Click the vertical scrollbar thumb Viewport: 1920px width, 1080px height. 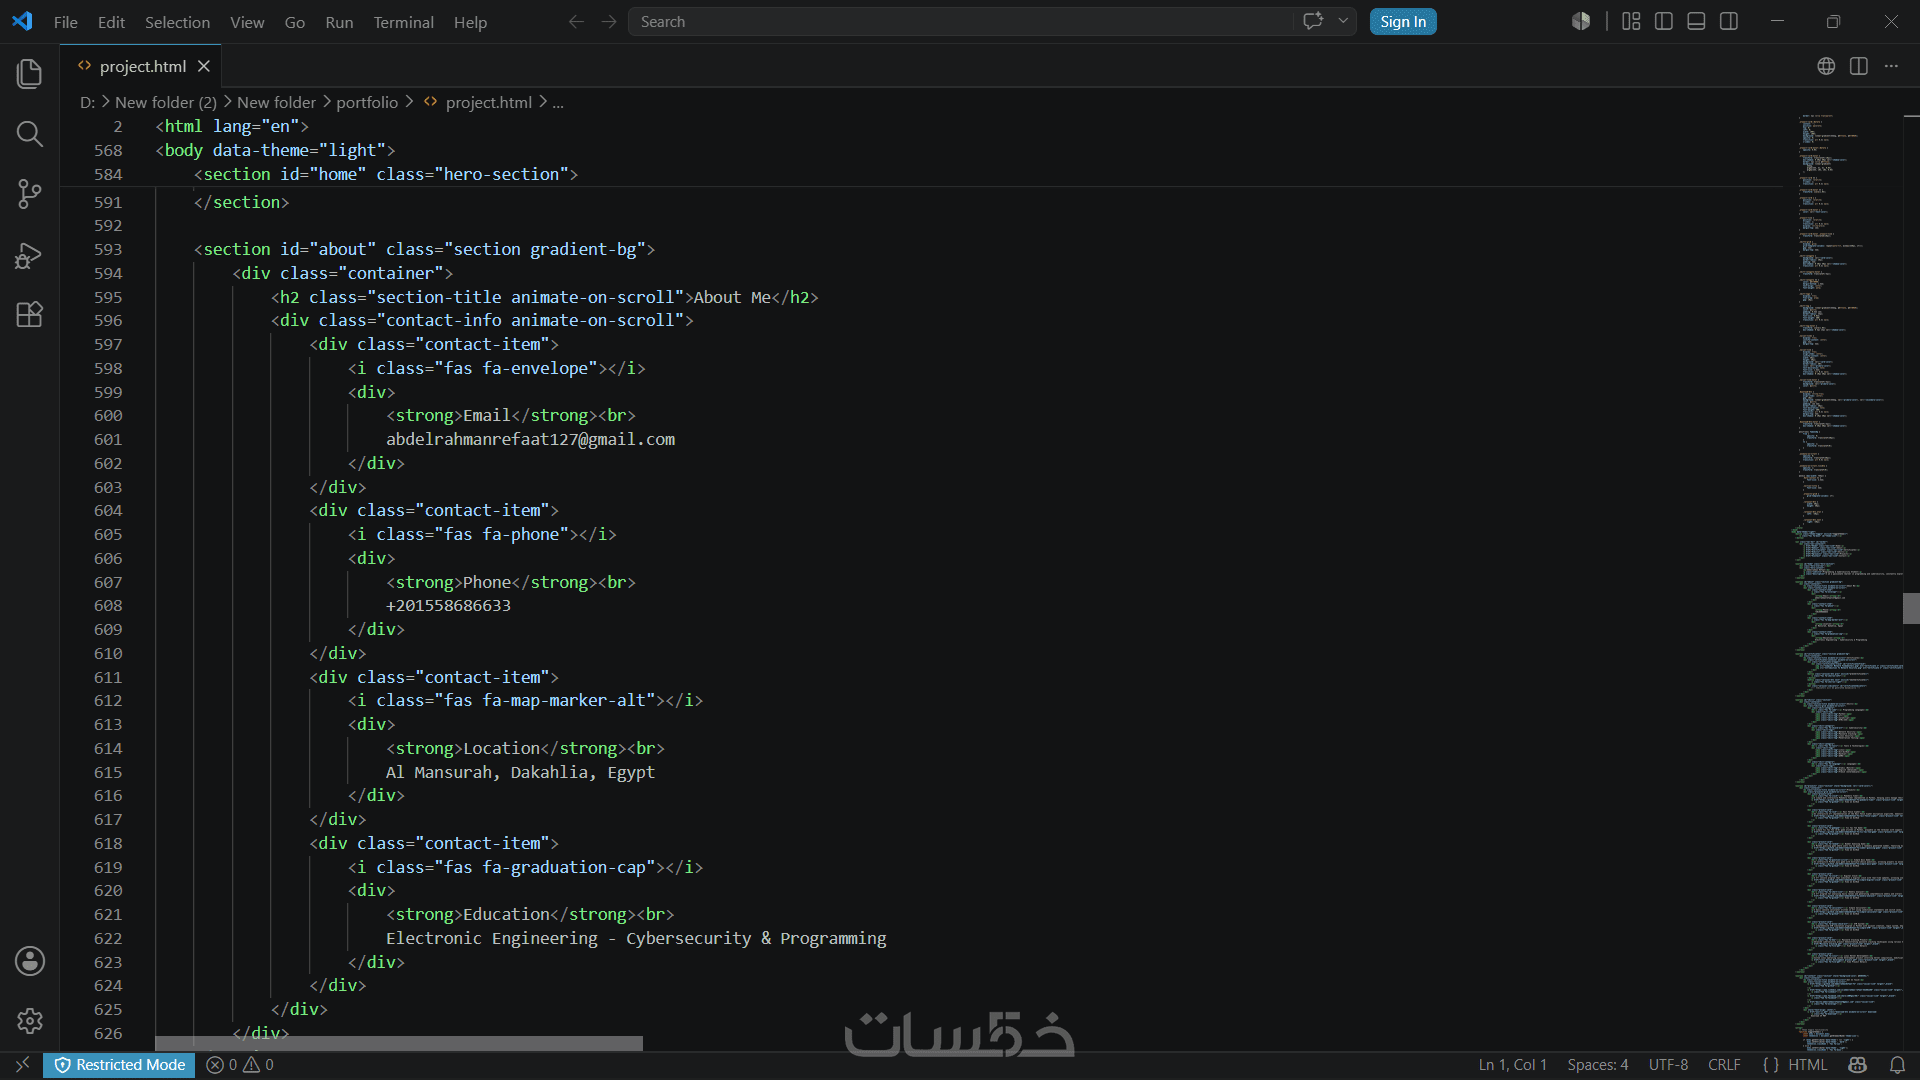coord(1911,608)
